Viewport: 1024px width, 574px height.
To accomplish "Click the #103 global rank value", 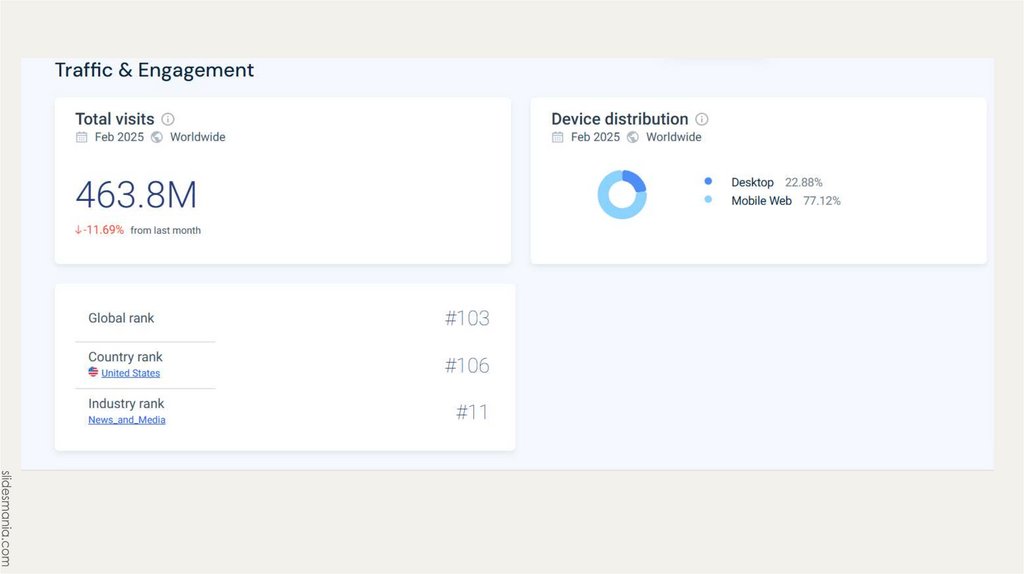I will tap(467, 319).
